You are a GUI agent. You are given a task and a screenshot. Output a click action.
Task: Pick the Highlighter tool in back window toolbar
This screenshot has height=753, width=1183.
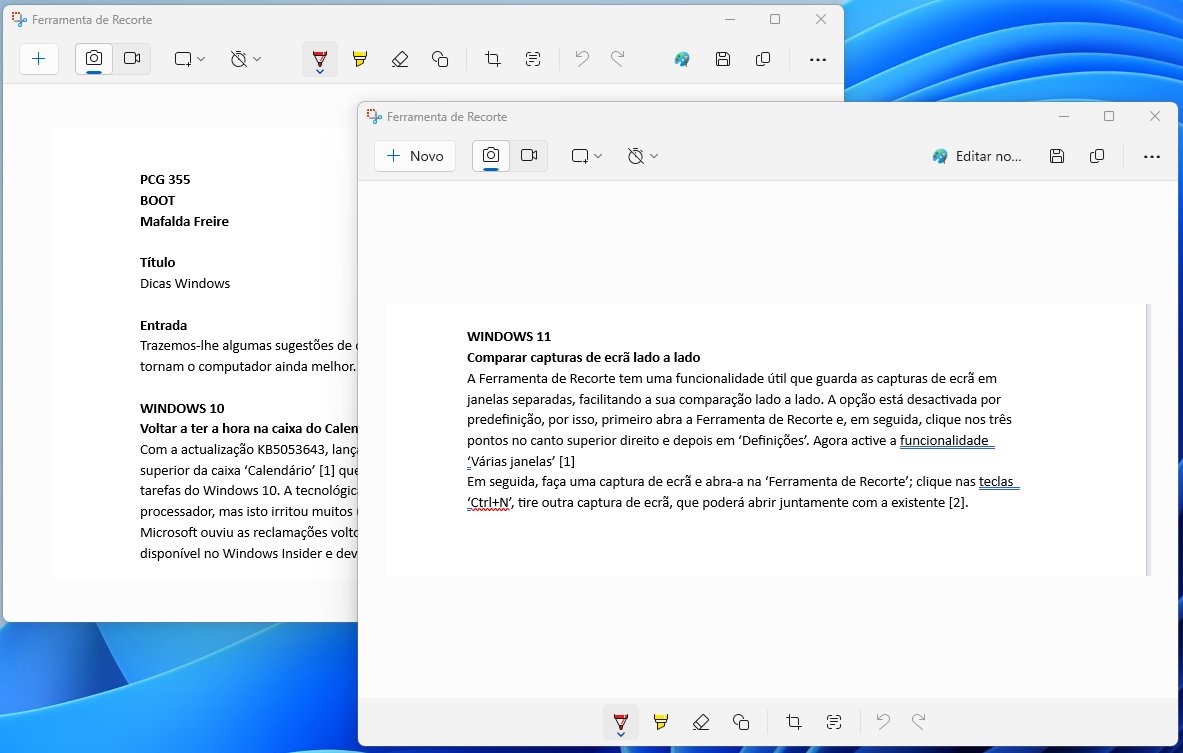[x=360, y=59]
